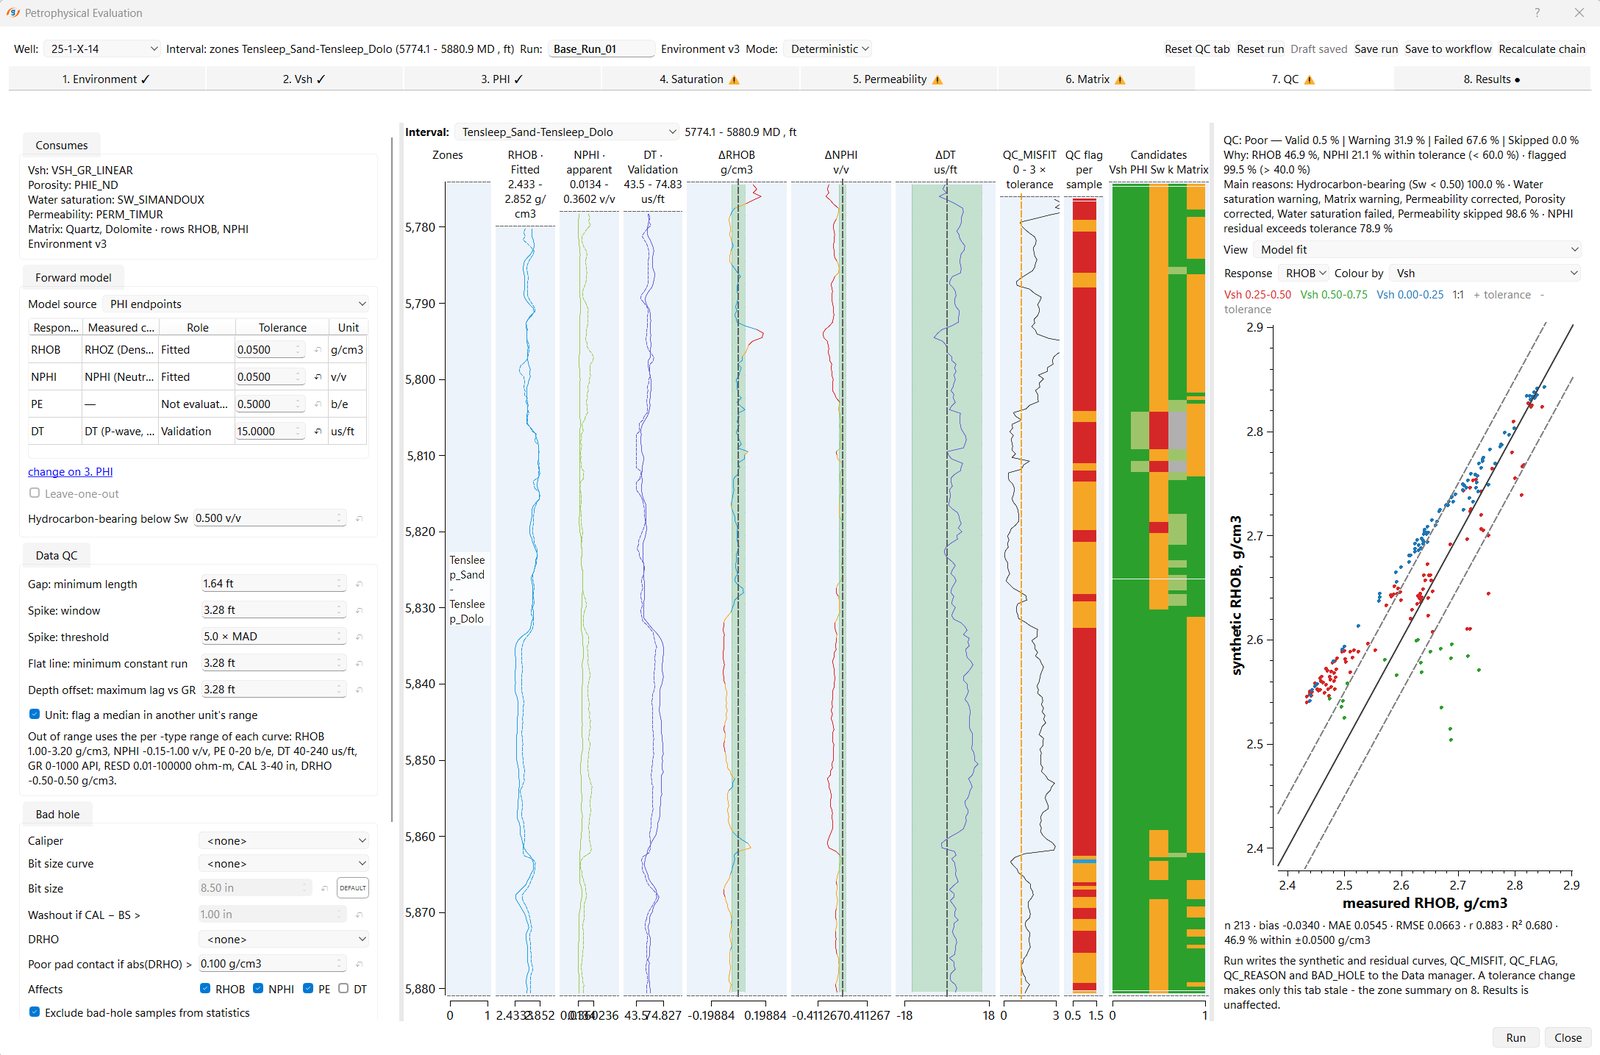Viewport: 1600px width, 1055px height.
Task: Click revert icon beside Poor pad contact threshold
Action: click(359, 963)
